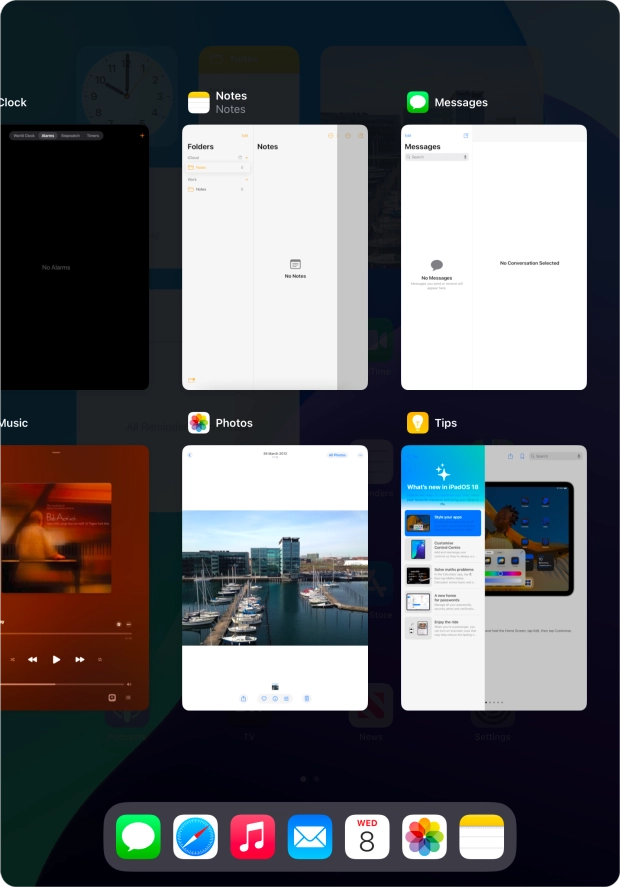
Task: Select the Tips app preview card
Action: click(x=493, y=577)
